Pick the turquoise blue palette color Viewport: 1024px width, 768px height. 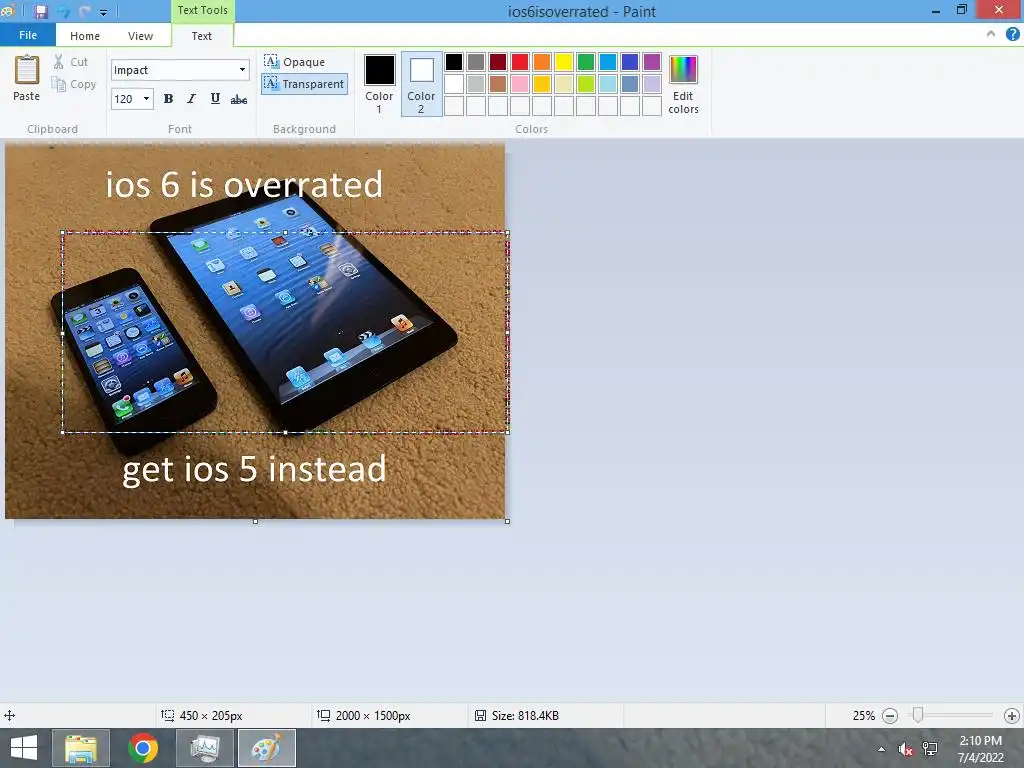click(608, 62)
